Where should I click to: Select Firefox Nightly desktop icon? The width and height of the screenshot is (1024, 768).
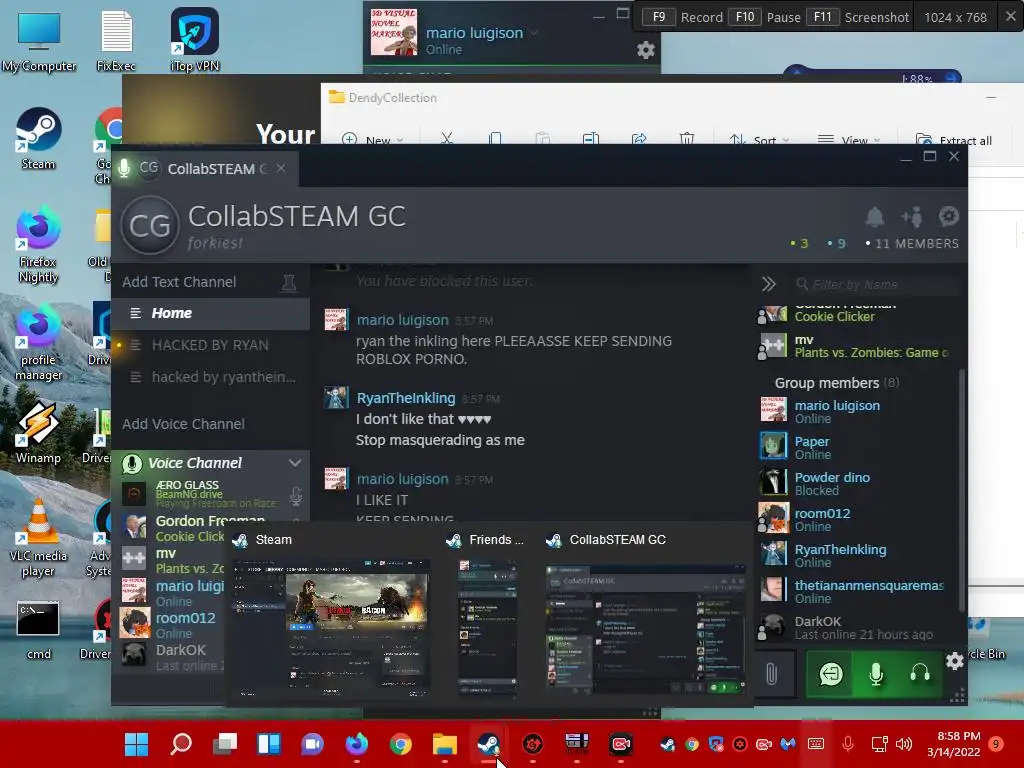pos(38,244)
